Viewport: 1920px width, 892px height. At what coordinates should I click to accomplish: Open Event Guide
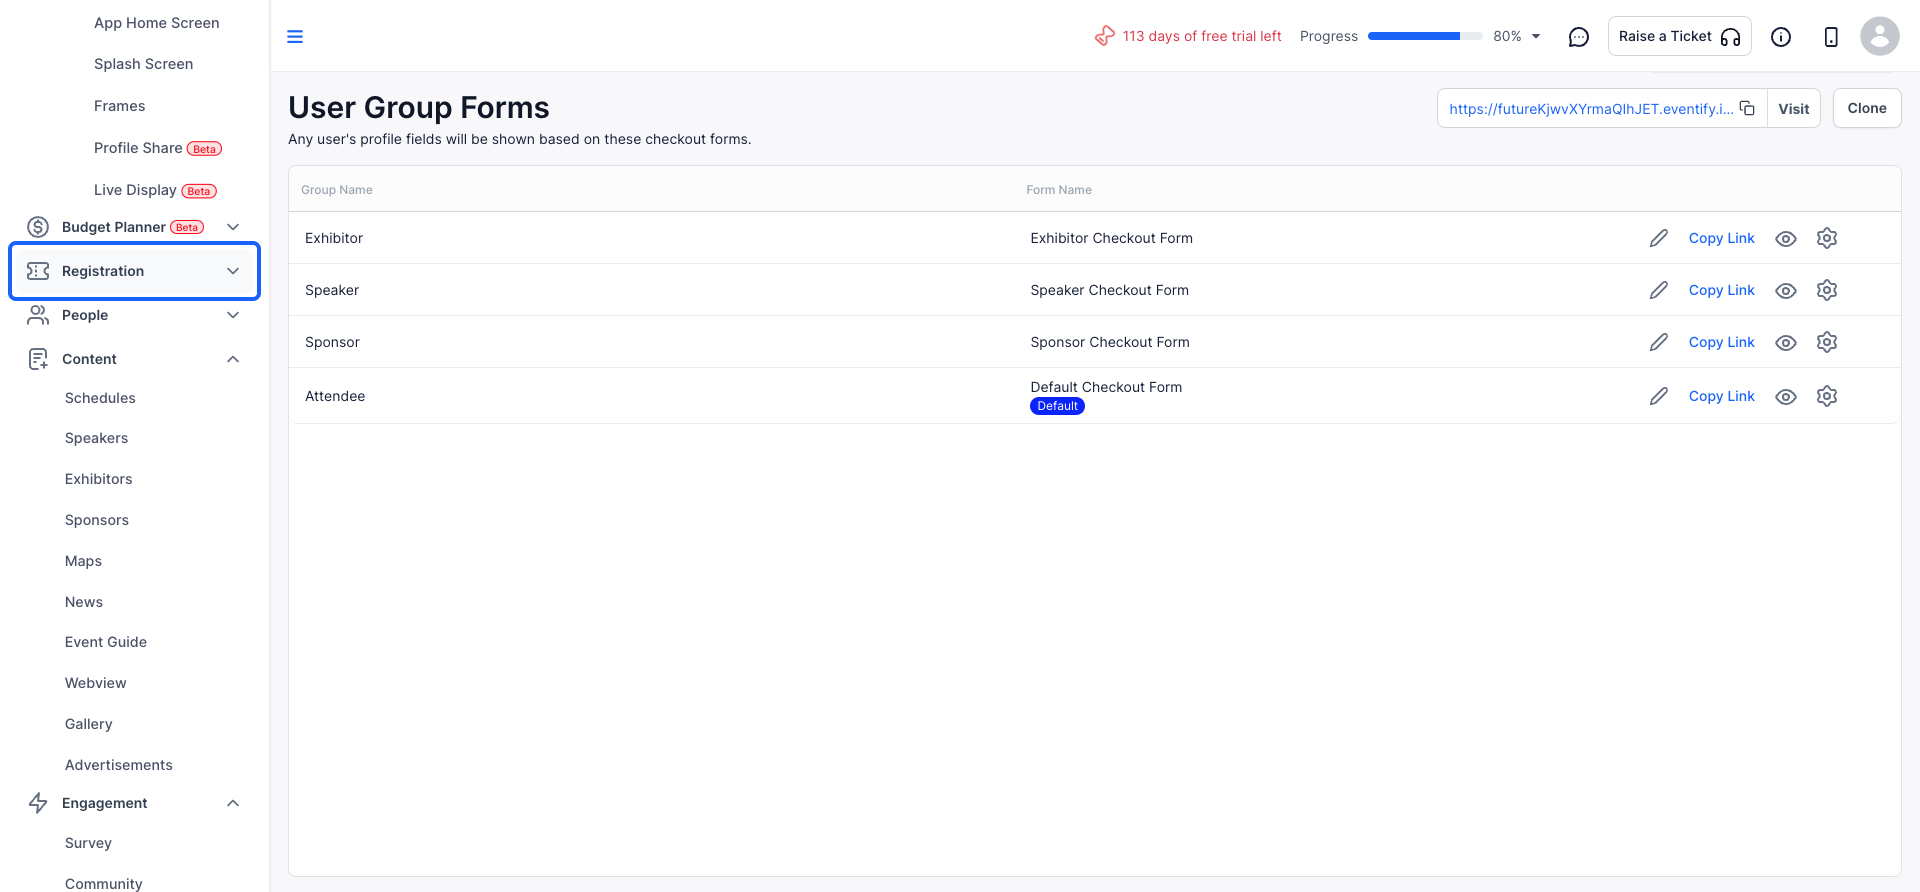(106, 642)
